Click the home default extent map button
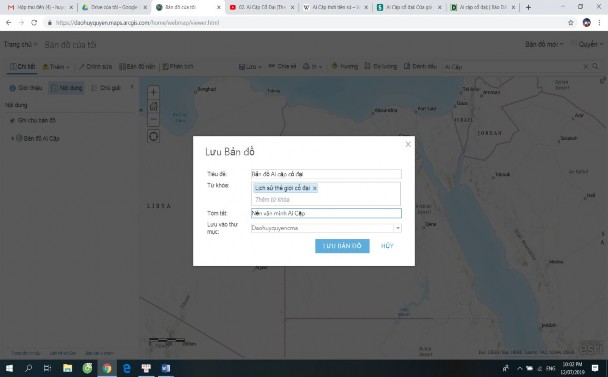 153,106
